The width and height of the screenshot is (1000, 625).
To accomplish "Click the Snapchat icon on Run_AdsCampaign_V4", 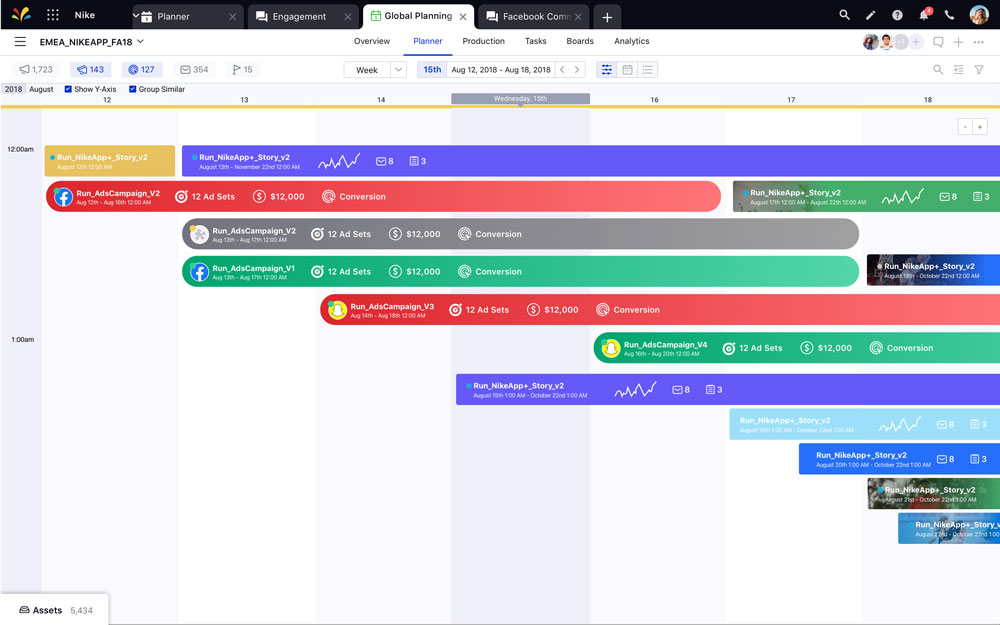I will click(x=611, y=348).
